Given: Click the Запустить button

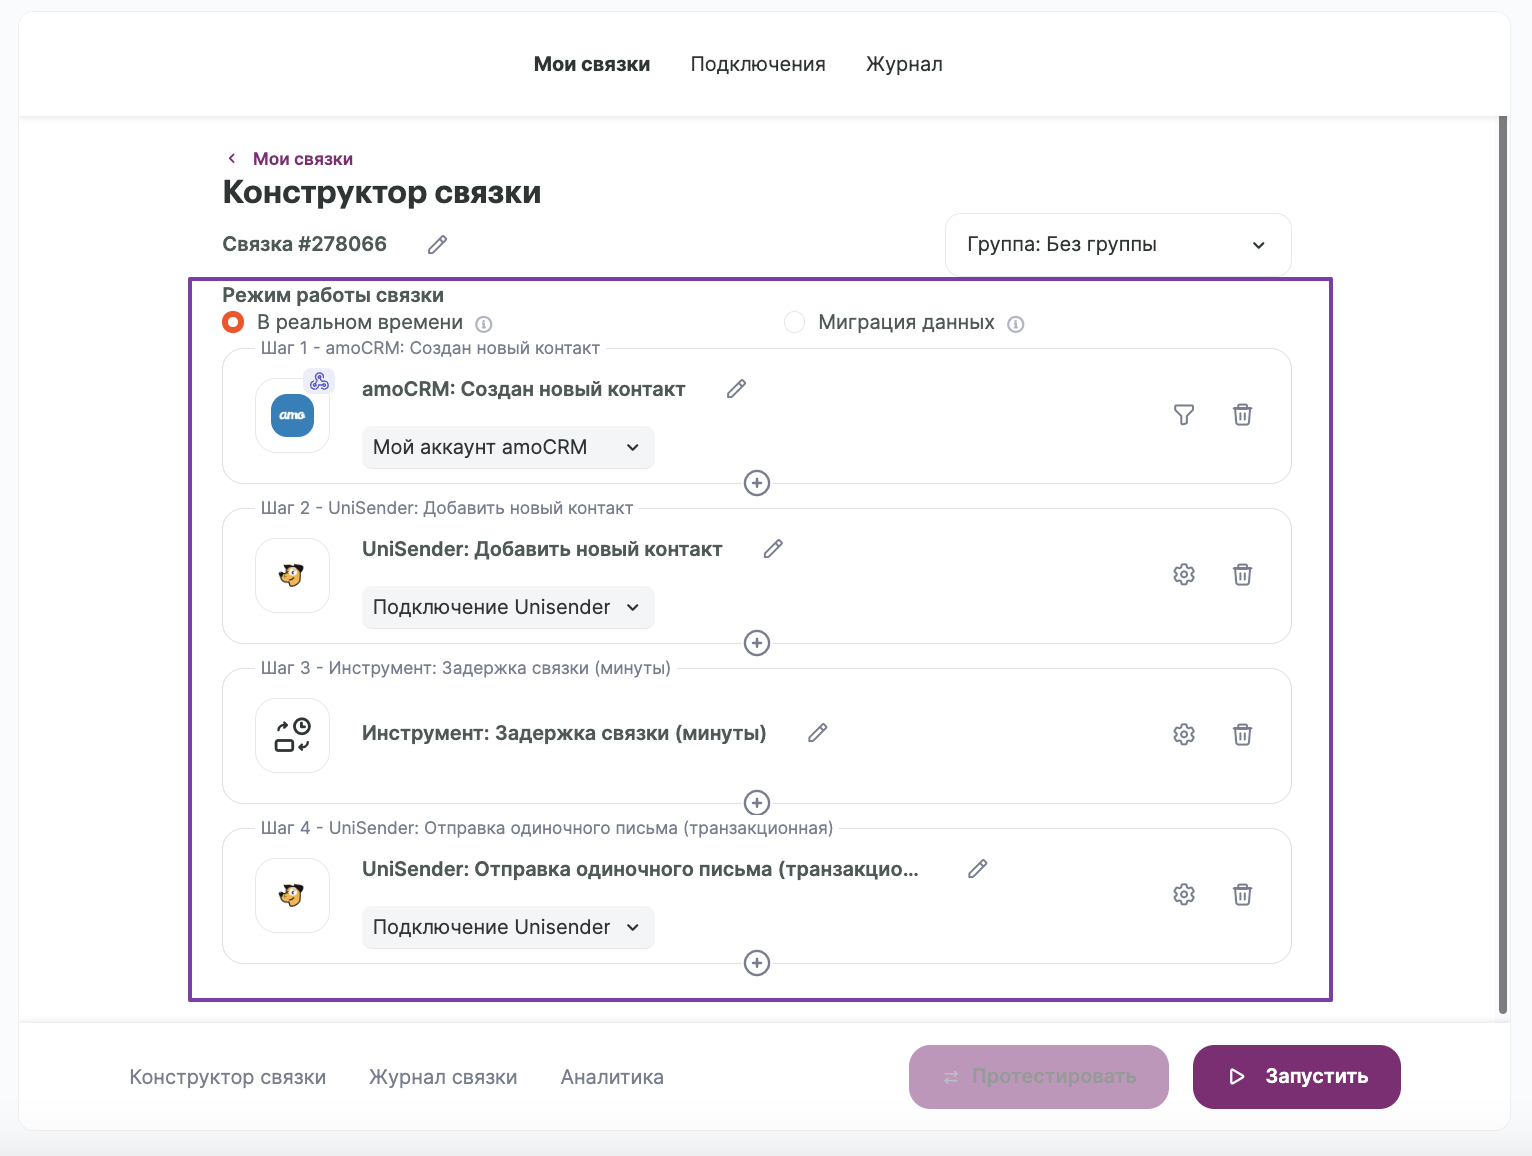Looking at the screenshot, I should (x=1297, y=1077).
